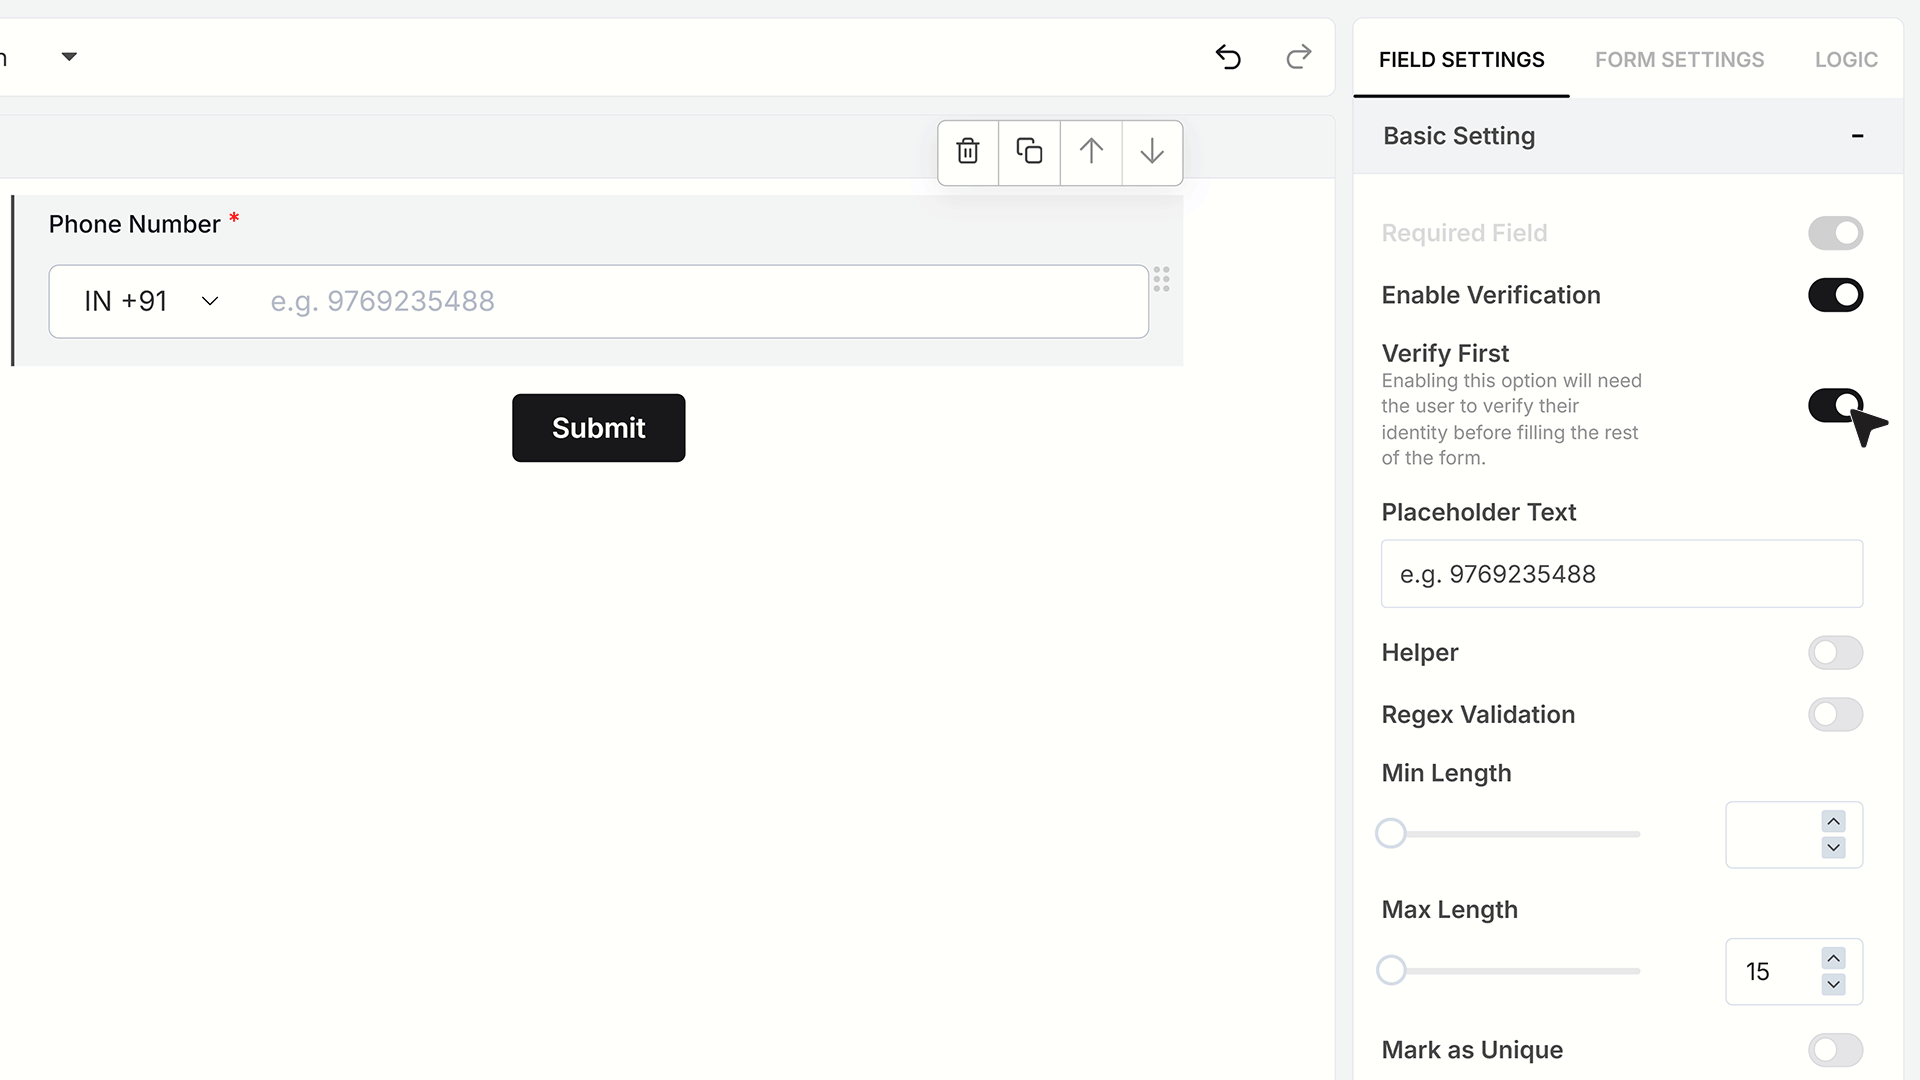Move the field up with the up arrow

coord(1091,152)
